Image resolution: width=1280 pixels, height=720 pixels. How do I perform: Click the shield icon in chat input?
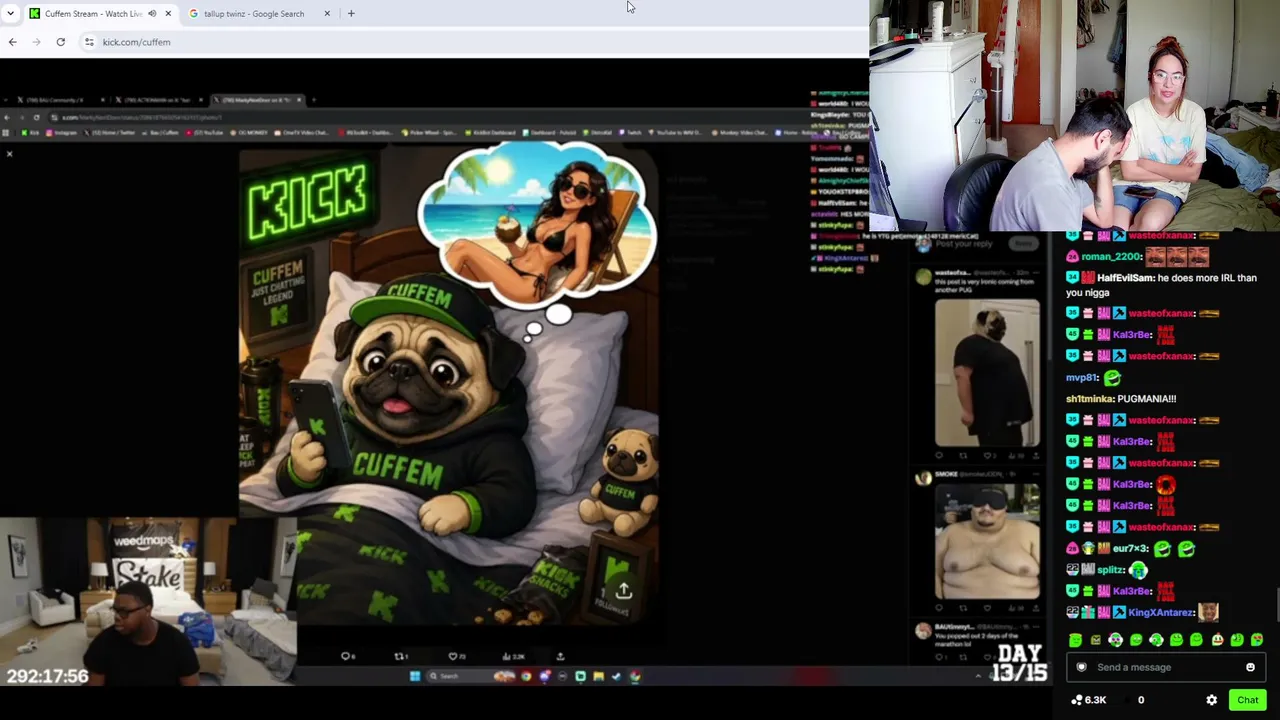click(1081, 667)
